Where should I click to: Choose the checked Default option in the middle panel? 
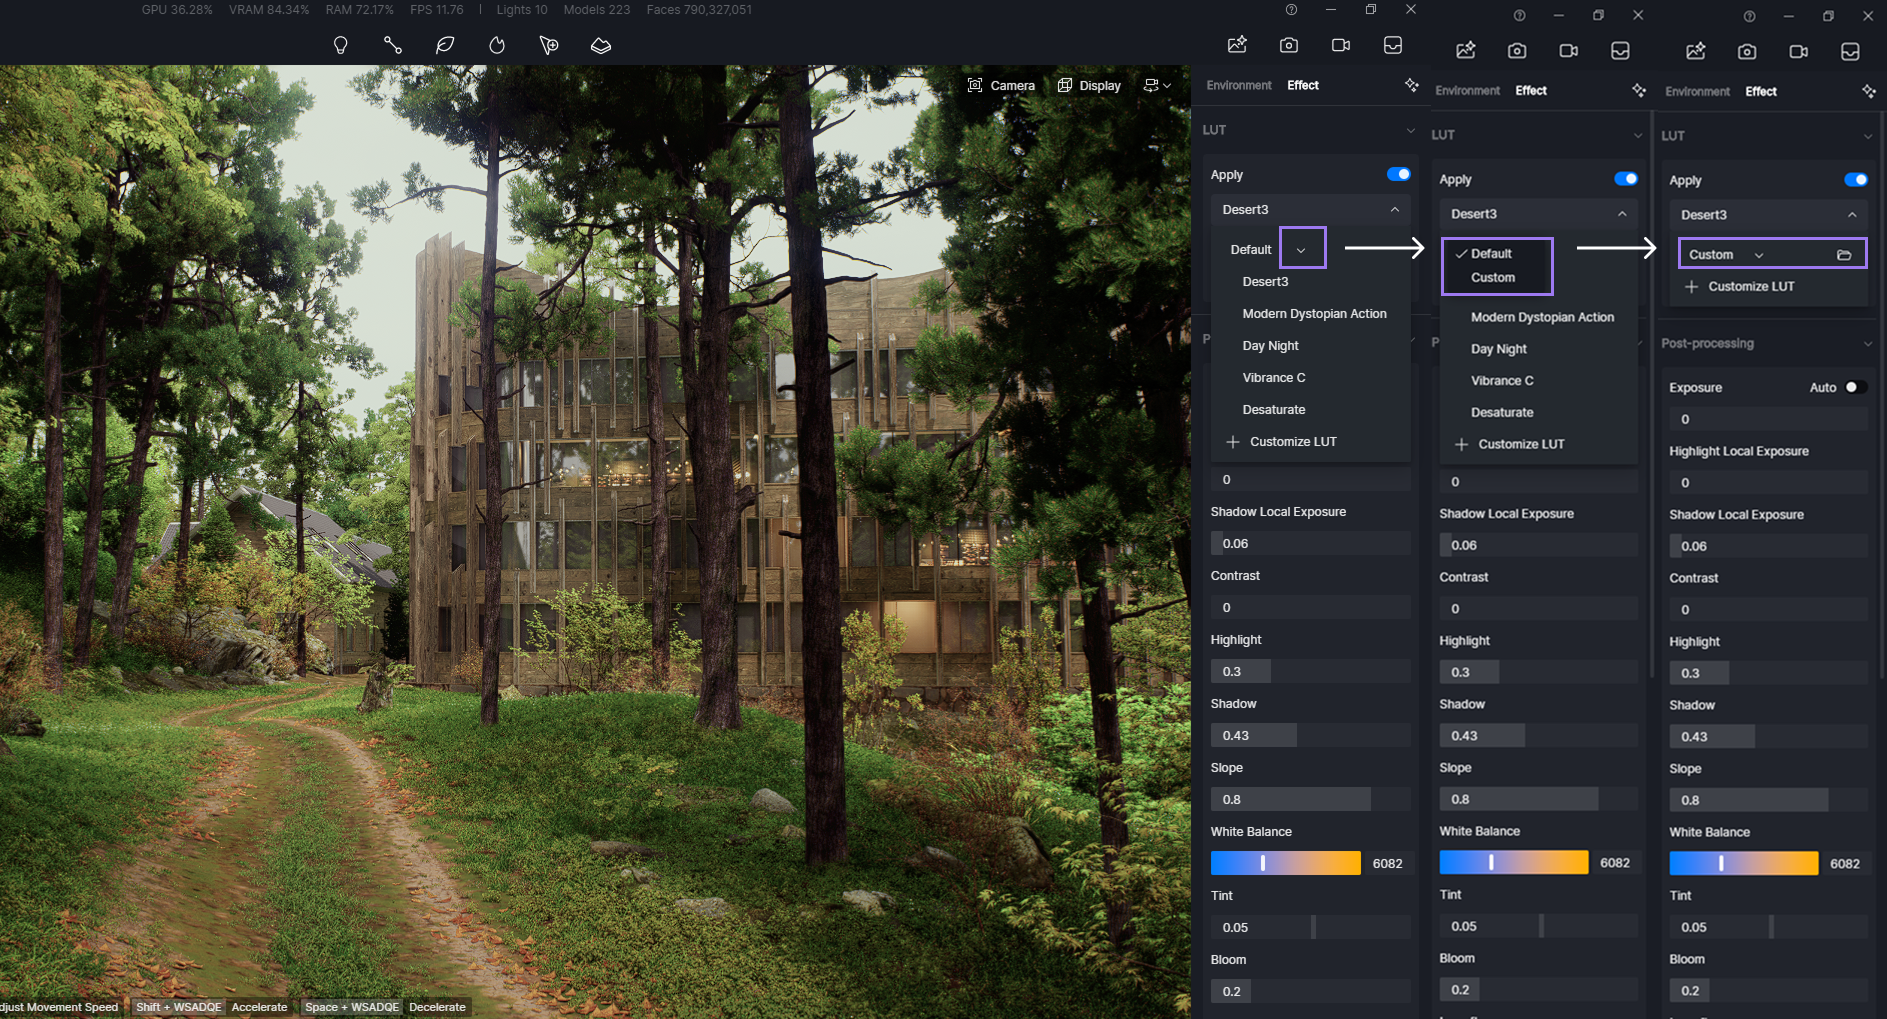point(1491,254)
